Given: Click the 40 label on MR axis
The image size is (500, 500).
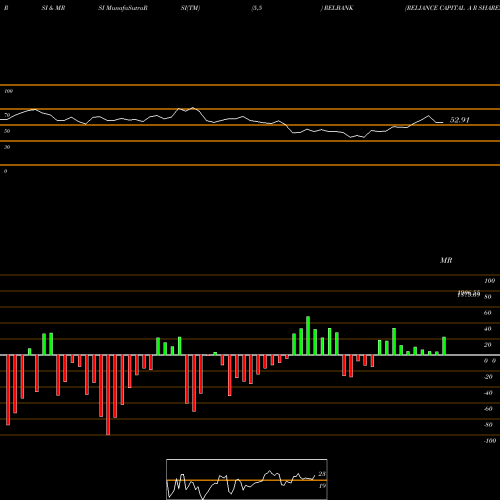Looking at the screenshot, I should [488, 329].
